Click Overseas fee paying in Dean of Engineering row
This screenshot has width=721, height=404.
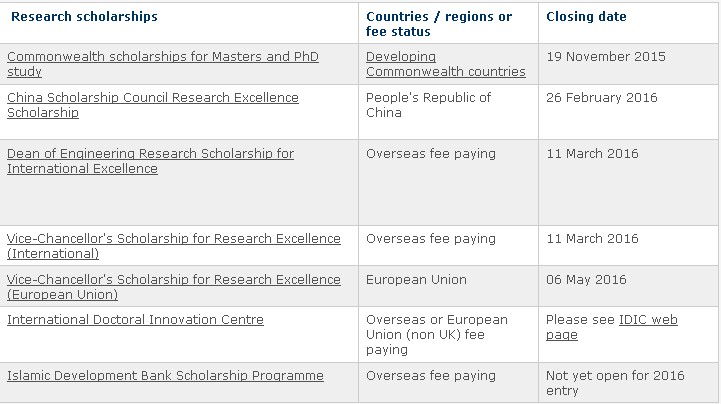(x=431, y=154)
